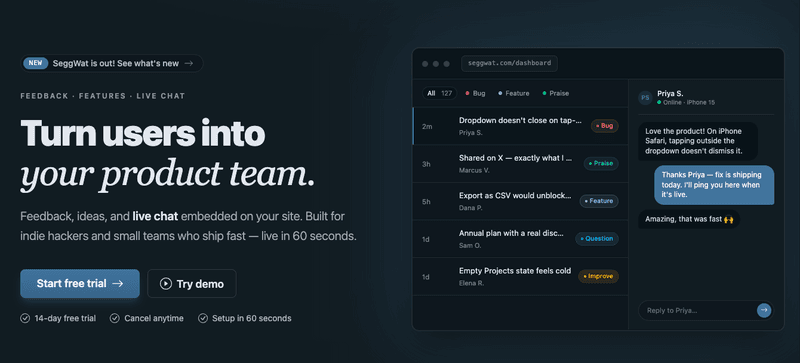Click the play icon in Try demo

[165, 284]
